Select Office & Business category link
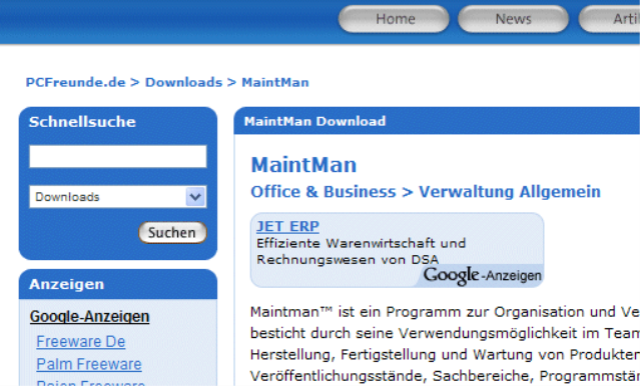The height and width of the screenshot is (386, 640). 323,192
